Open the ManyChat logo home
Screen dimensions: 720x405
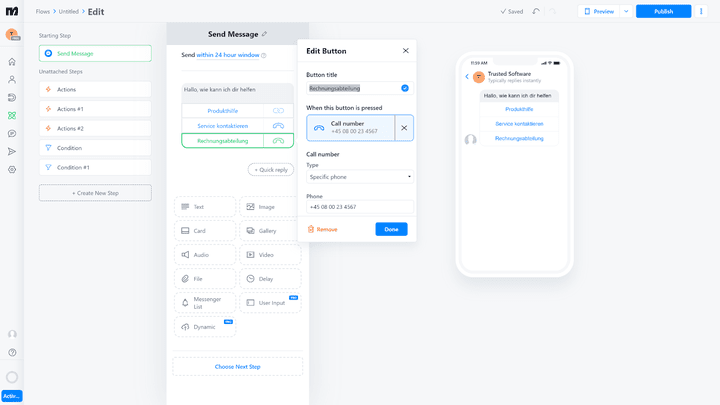pyautogui.click(x=12, y=11)
